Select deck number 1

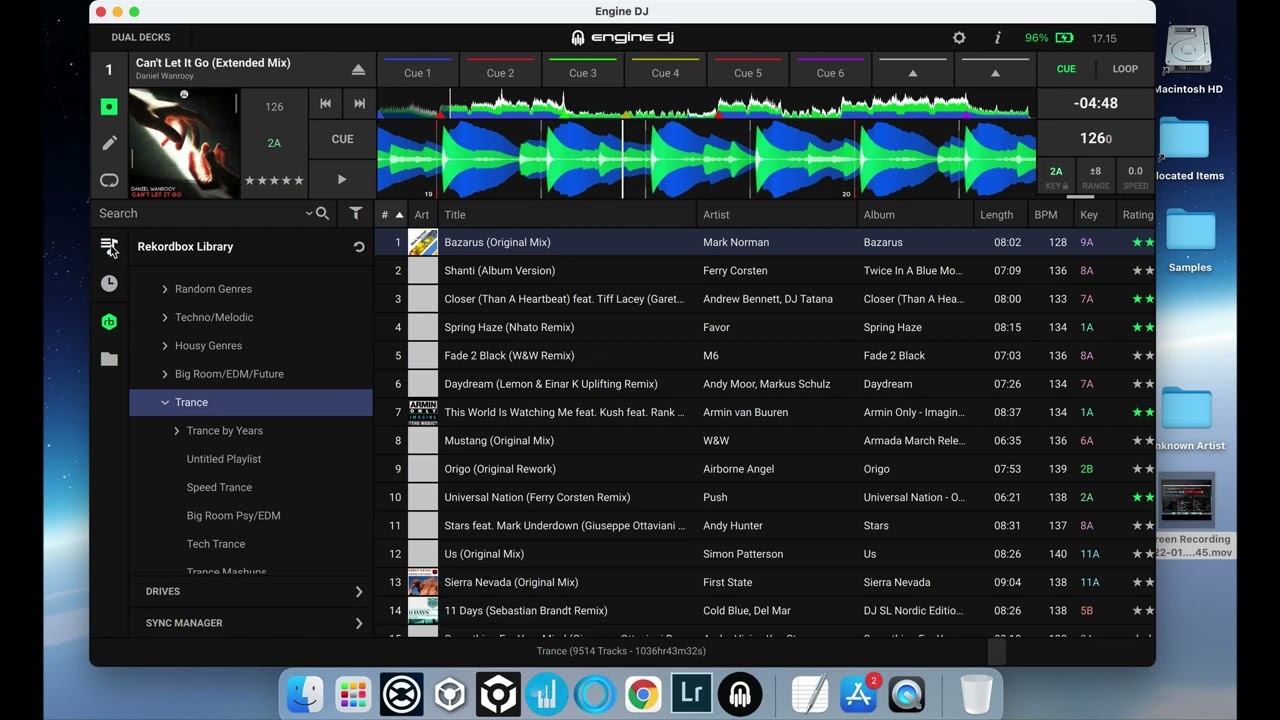109,70
